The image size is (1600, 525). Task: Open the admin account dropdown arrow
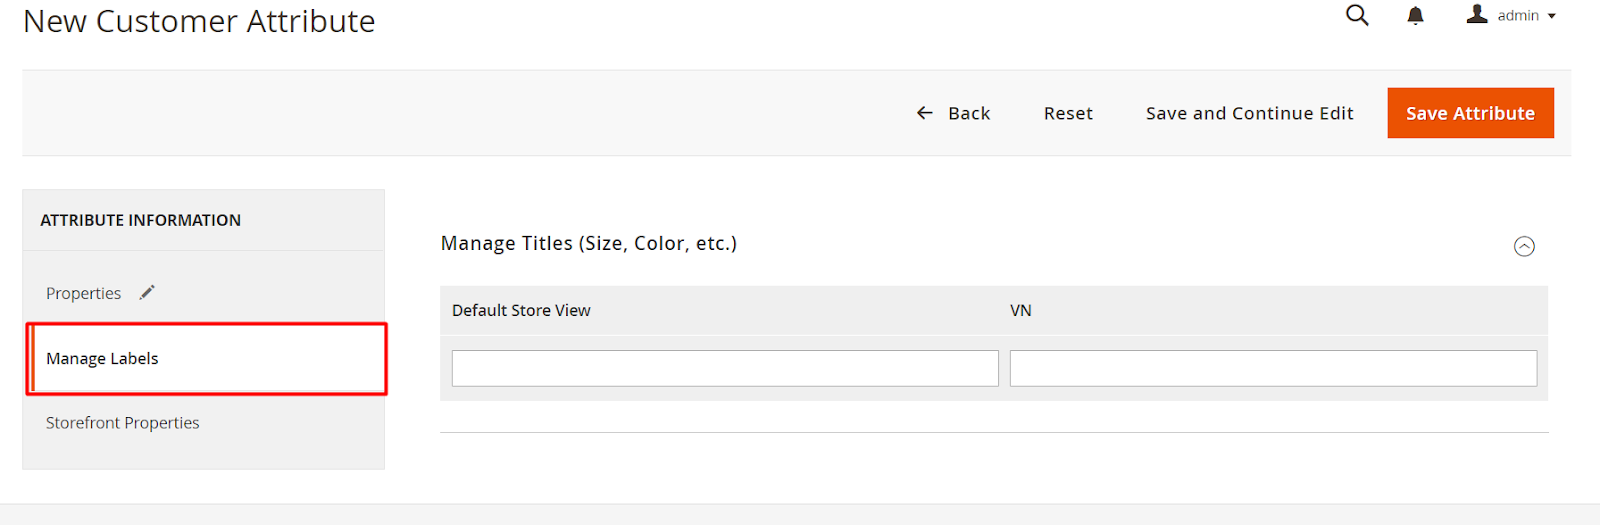coord(1552,16)
